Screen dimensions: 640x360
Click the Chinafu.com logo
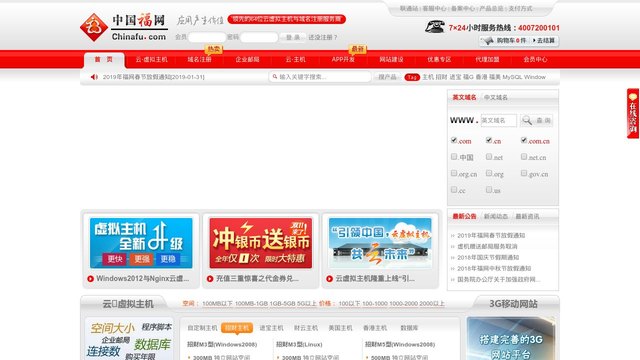coord(124,27)
